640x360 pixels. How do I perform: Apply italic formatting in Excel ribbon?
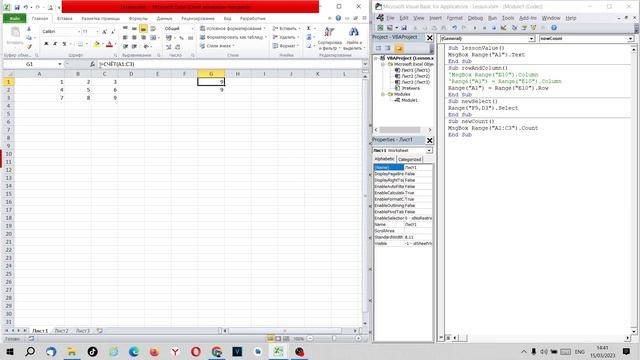click(55, 44)
